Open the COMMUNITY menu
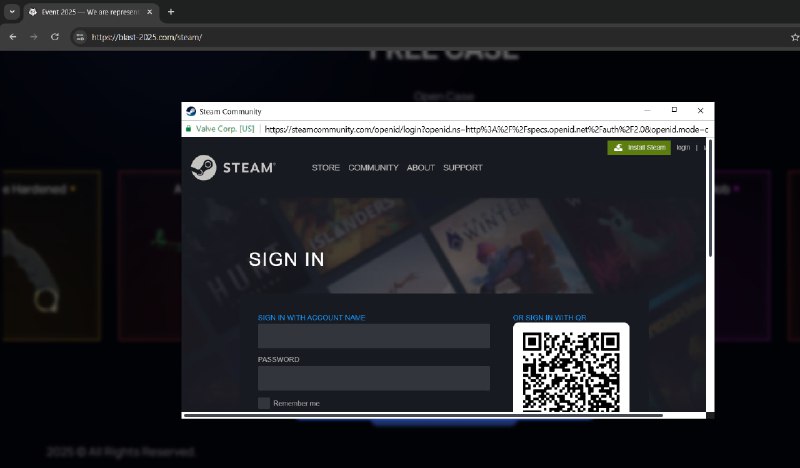800x468 pixels. (x=373, y=167)
